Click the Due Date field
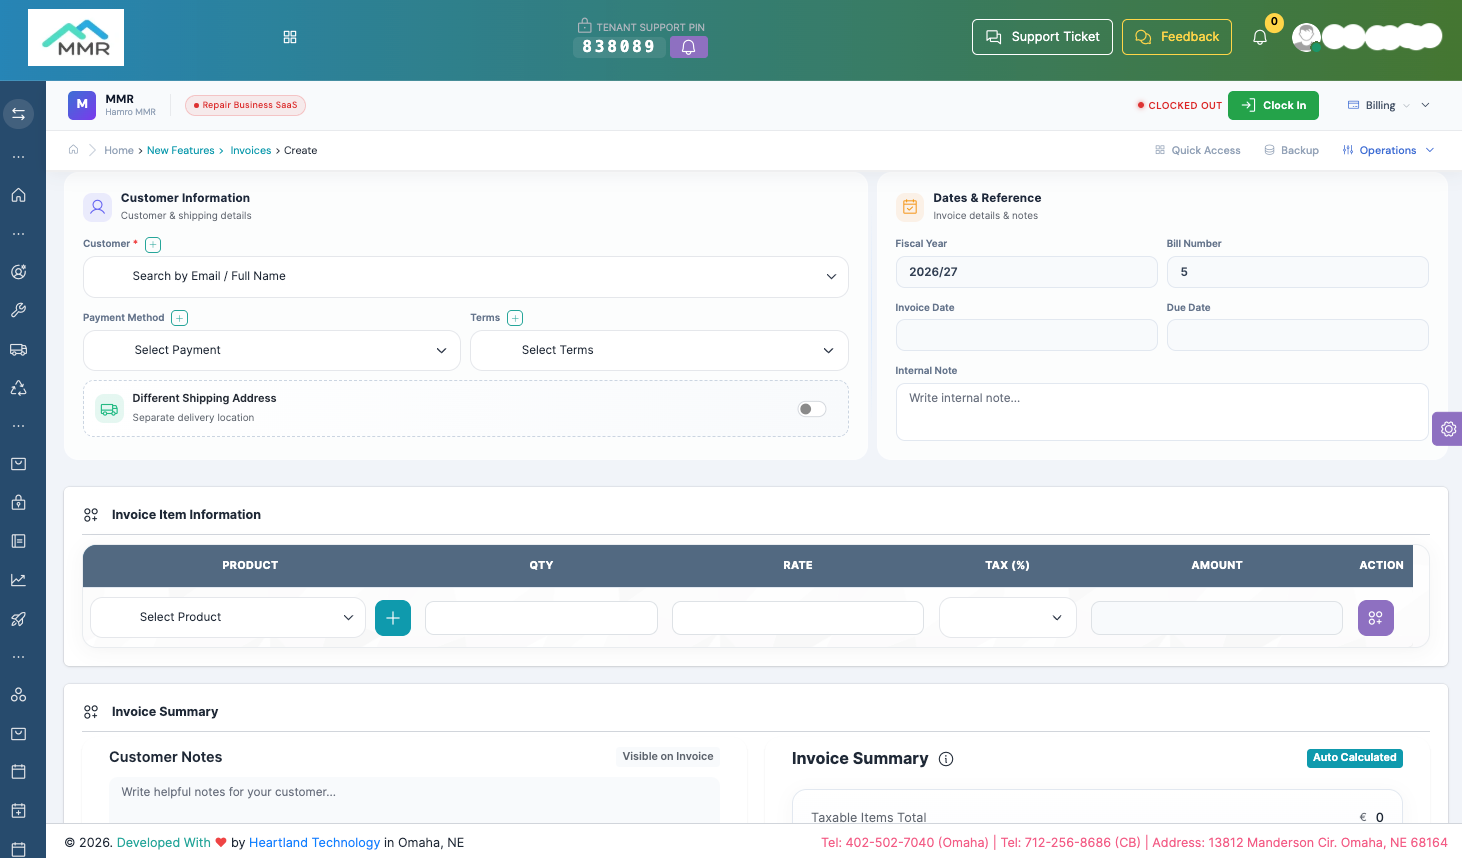 1298,335
